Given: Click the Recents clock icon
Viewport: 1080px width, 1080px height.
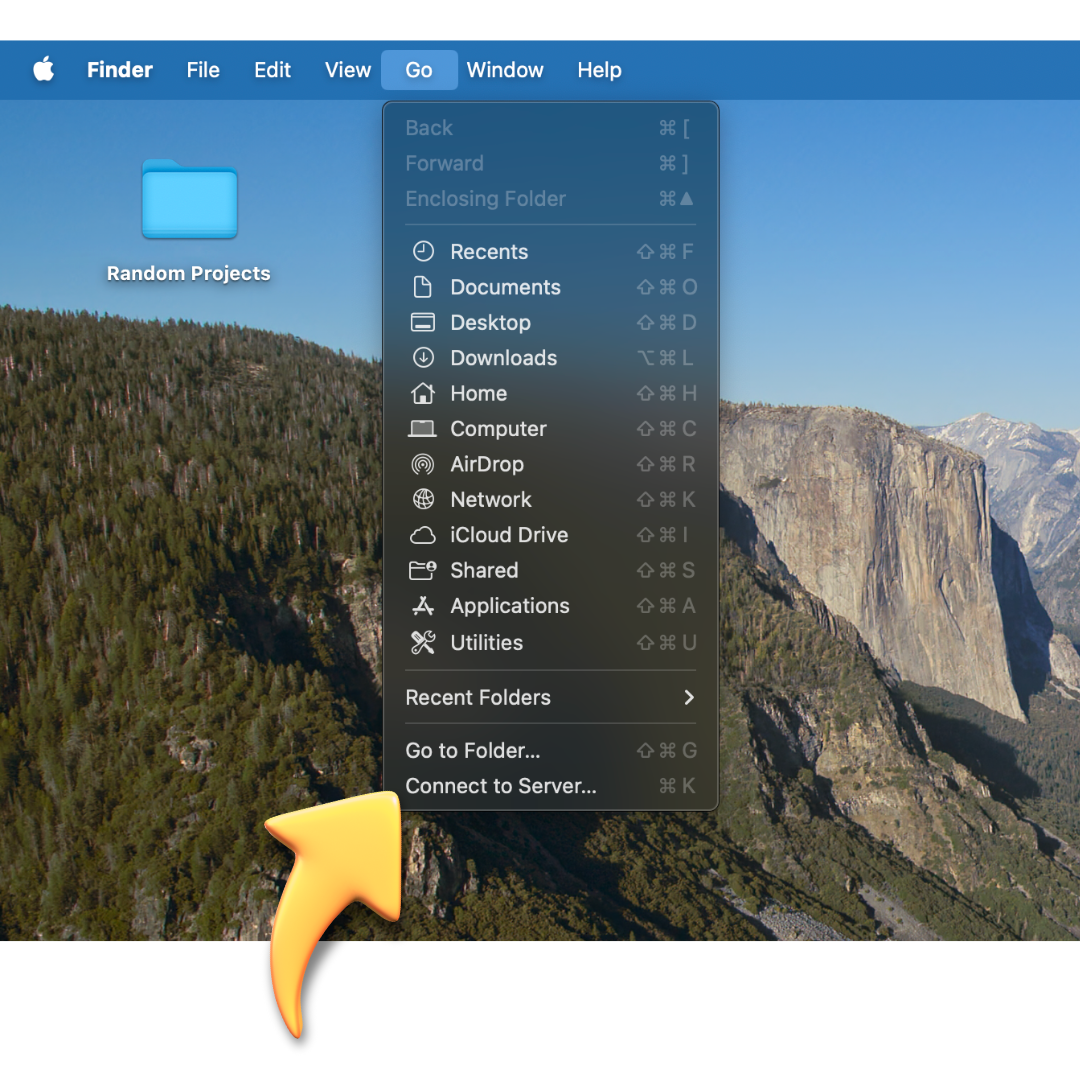Looking at the screenshot, I should point(423,251).
